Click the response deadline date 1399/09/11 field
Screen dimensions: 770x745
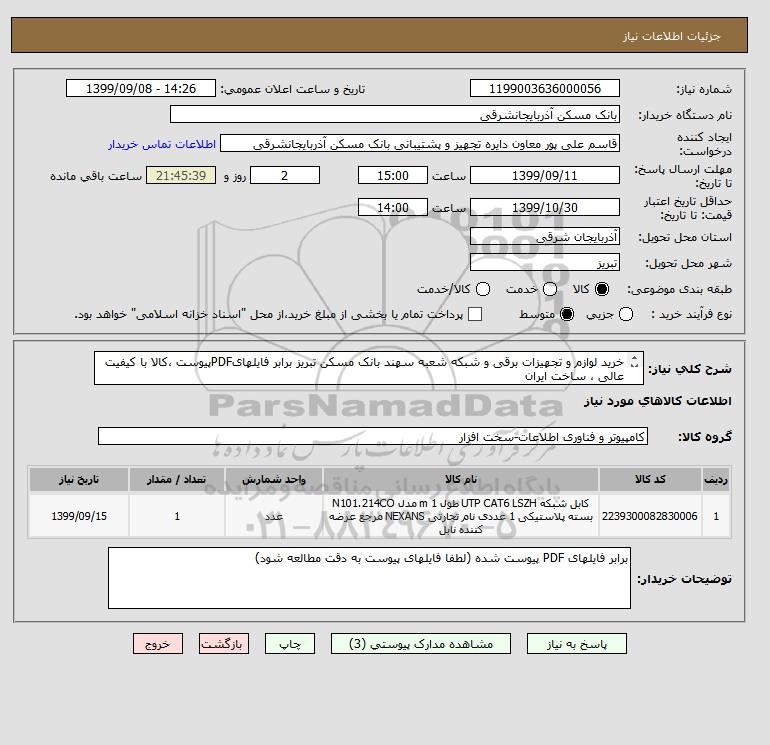pyautogui.click(x=545, y=175)
